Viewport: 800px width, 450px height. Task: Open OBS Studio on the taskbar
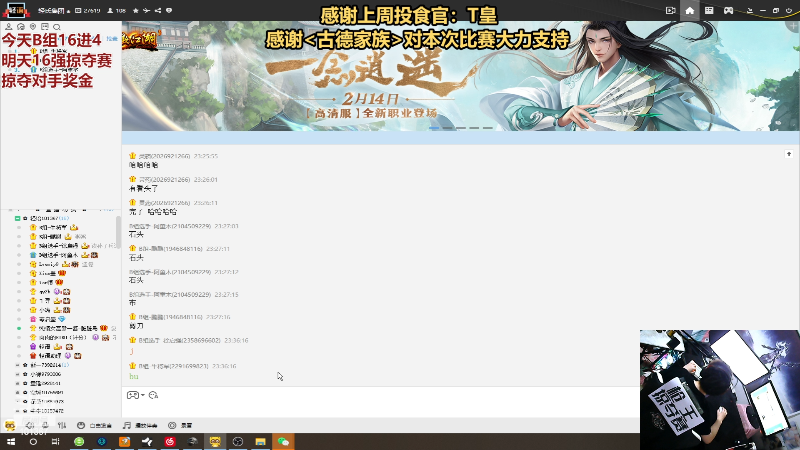click(x=238, y=441)
